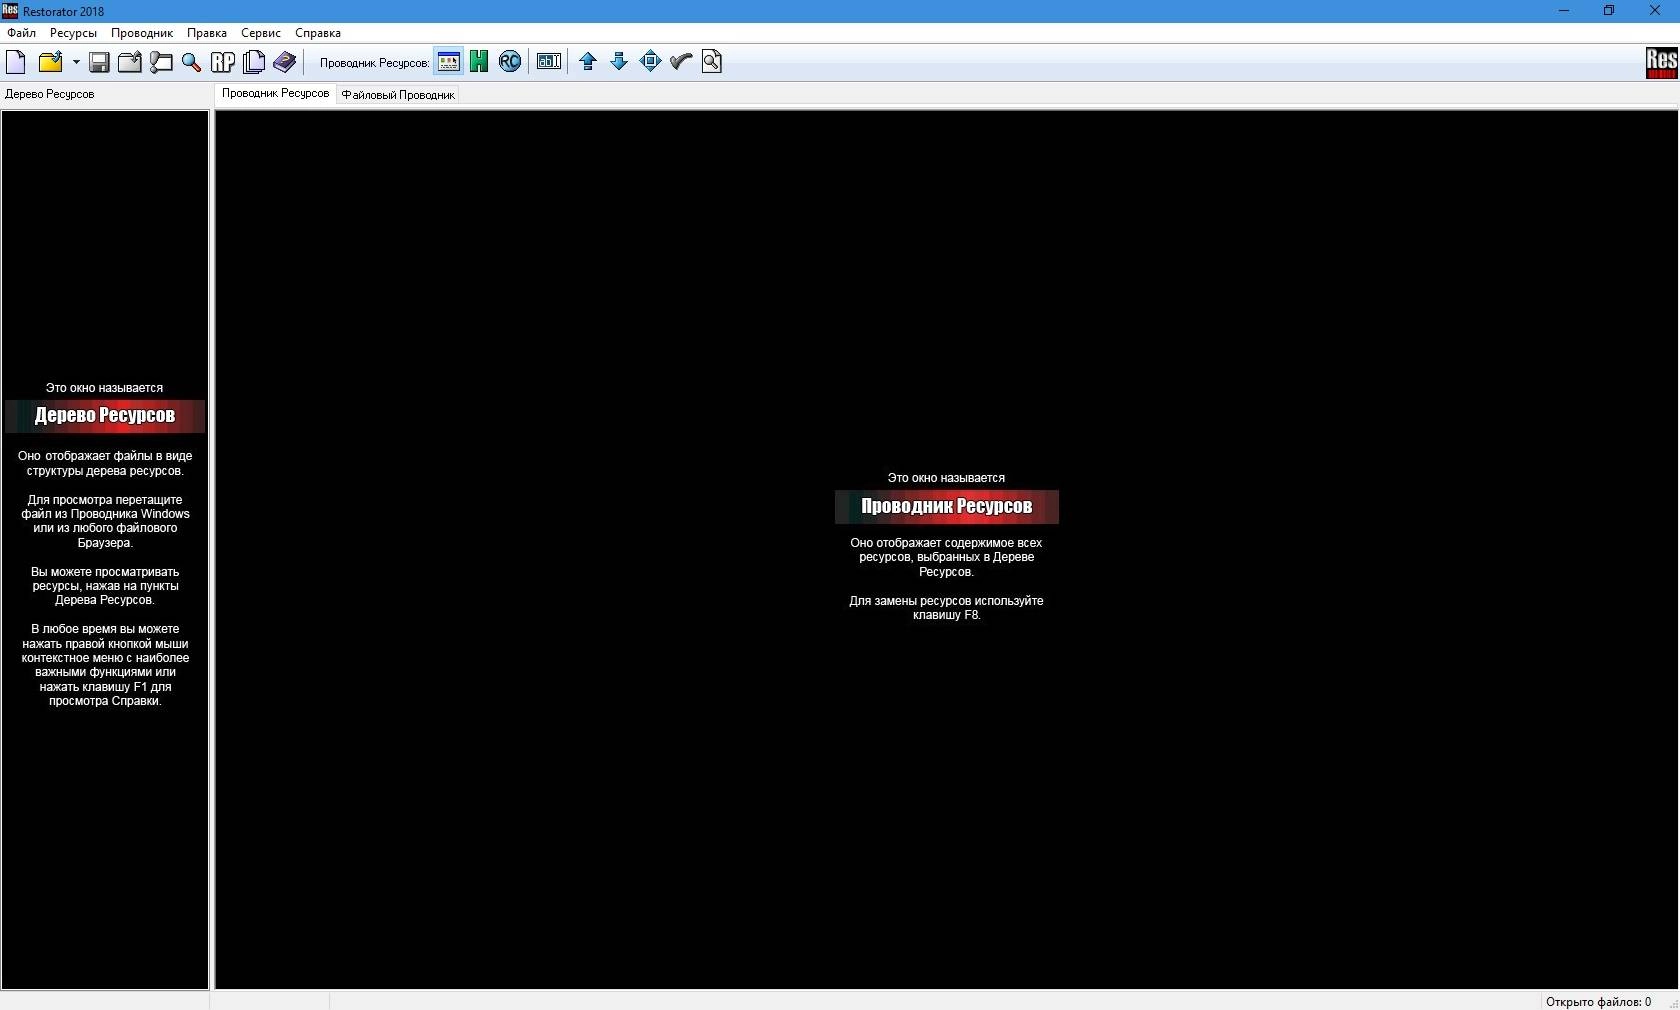Click the Open file folder icon

(x=49, y=62)
